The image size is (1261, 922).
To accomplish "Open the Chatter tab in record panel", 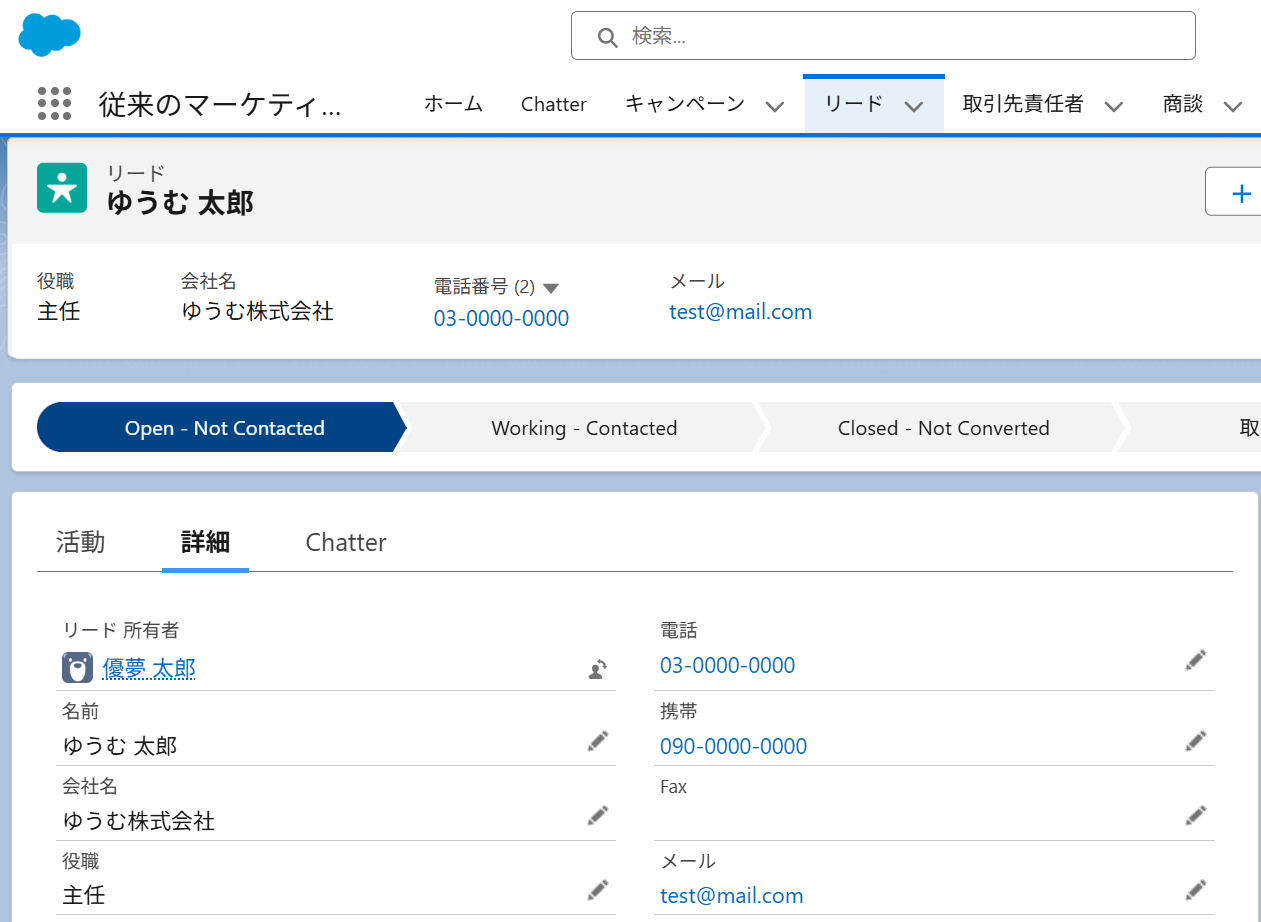I will point(346,542).
